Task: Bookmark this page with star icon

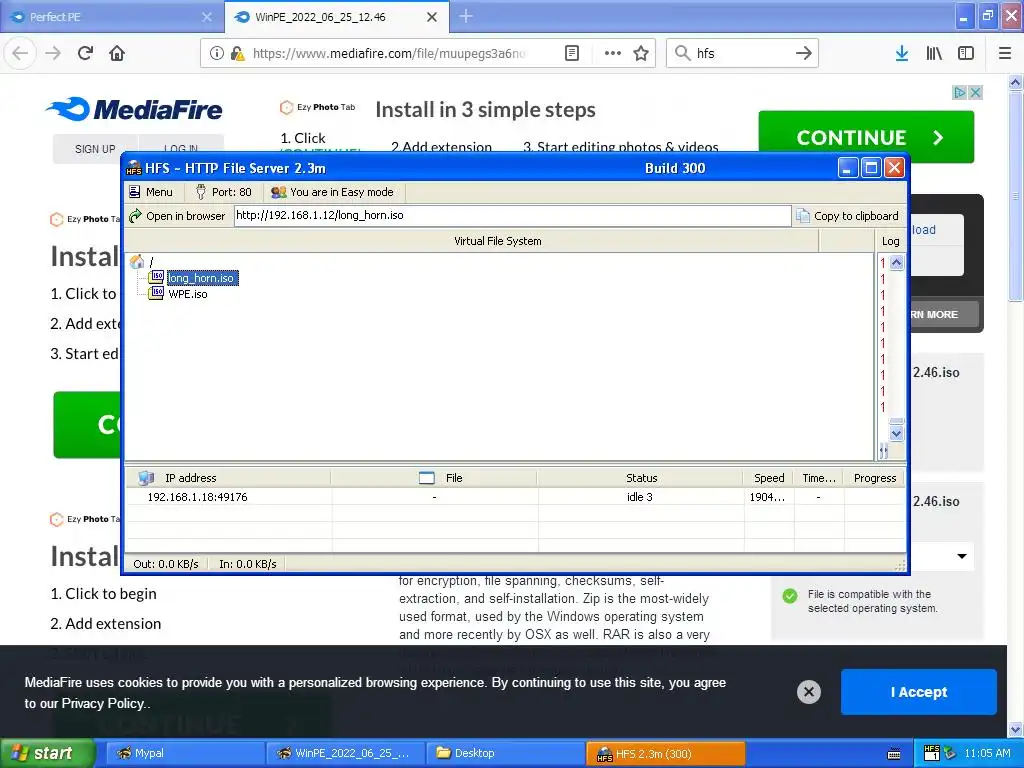Action: pyautogui.click(x=641, y=53)
